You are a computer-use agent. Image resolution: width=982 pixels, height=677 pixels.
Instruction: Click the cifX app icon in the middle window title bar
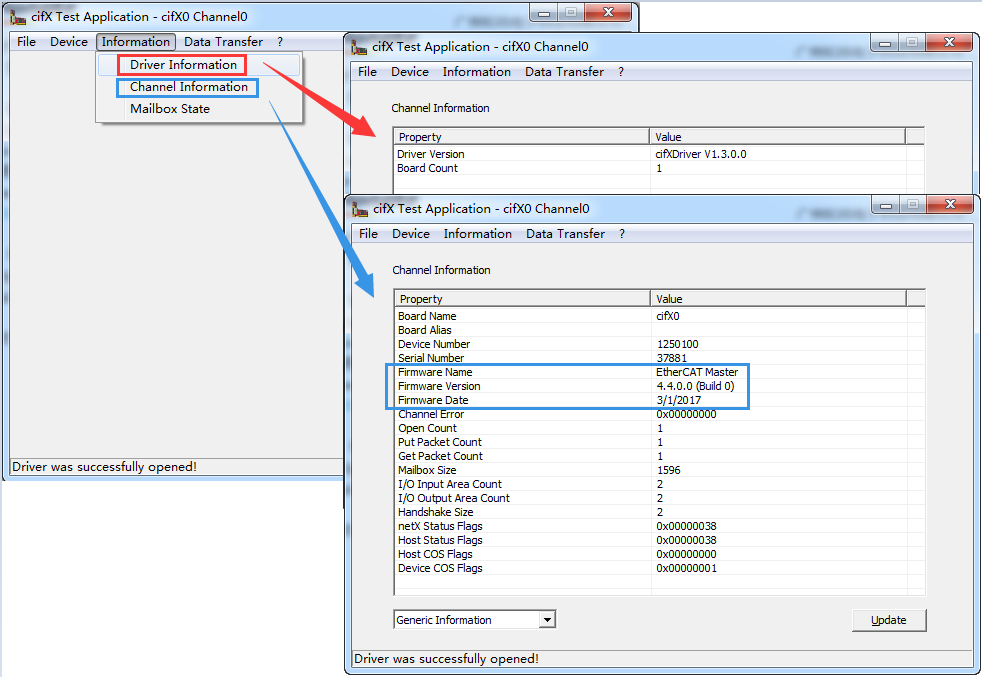point(359,47)
